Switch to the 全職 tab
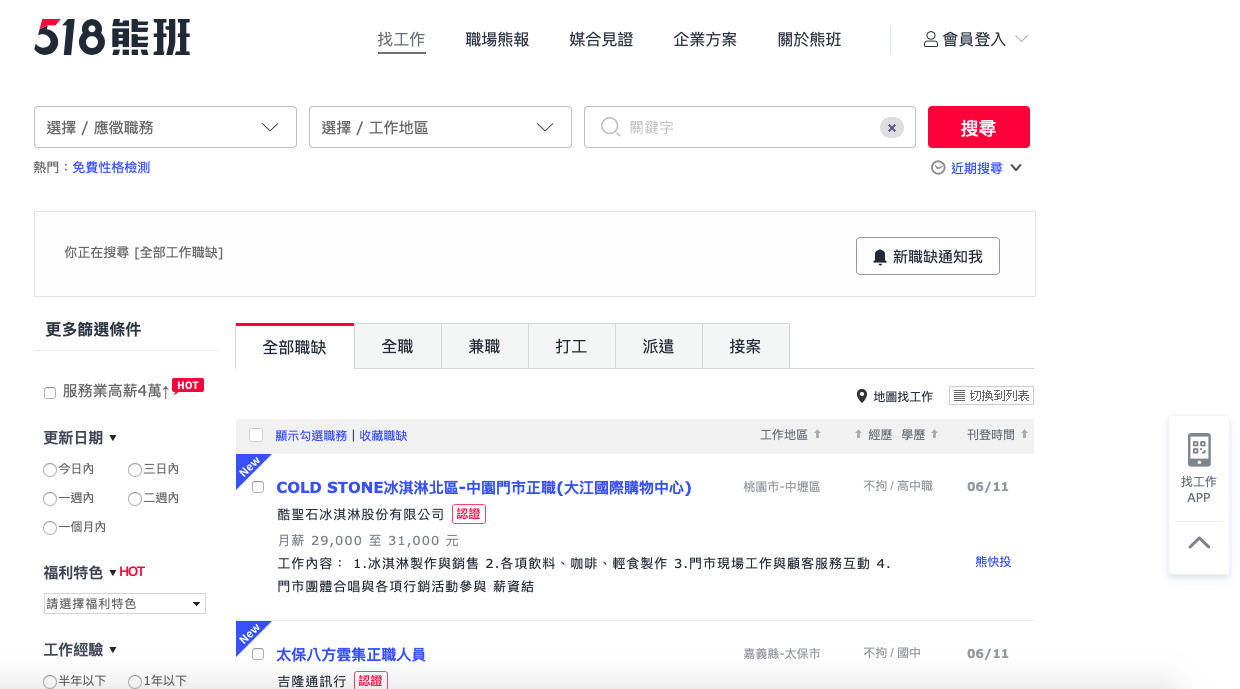The height and width of the screenshot is (689, 1240). [x=398, y=346]
